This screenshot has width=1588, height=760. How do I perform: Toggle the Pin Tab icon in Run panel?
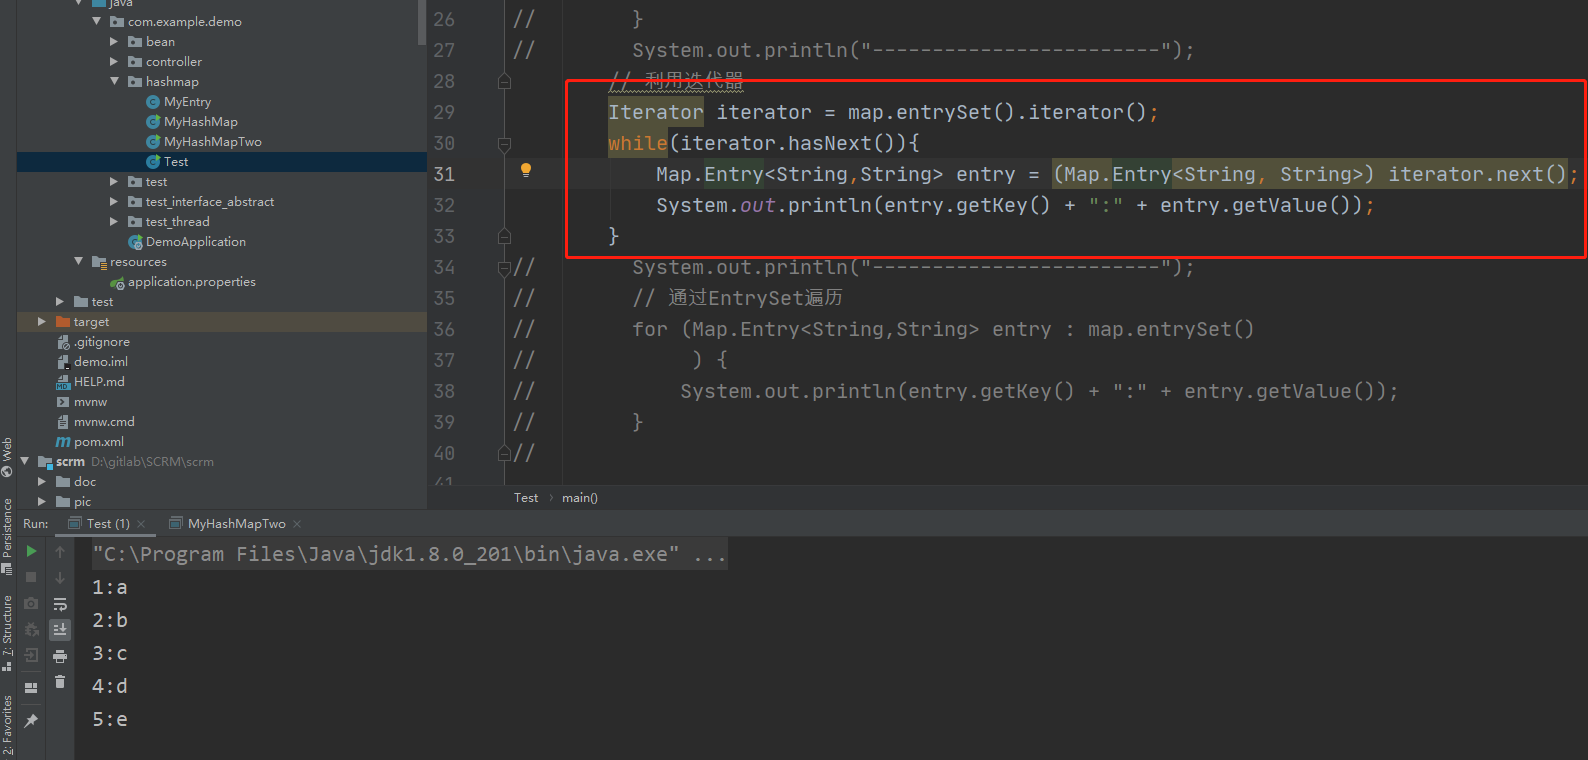tap(31, 720)
